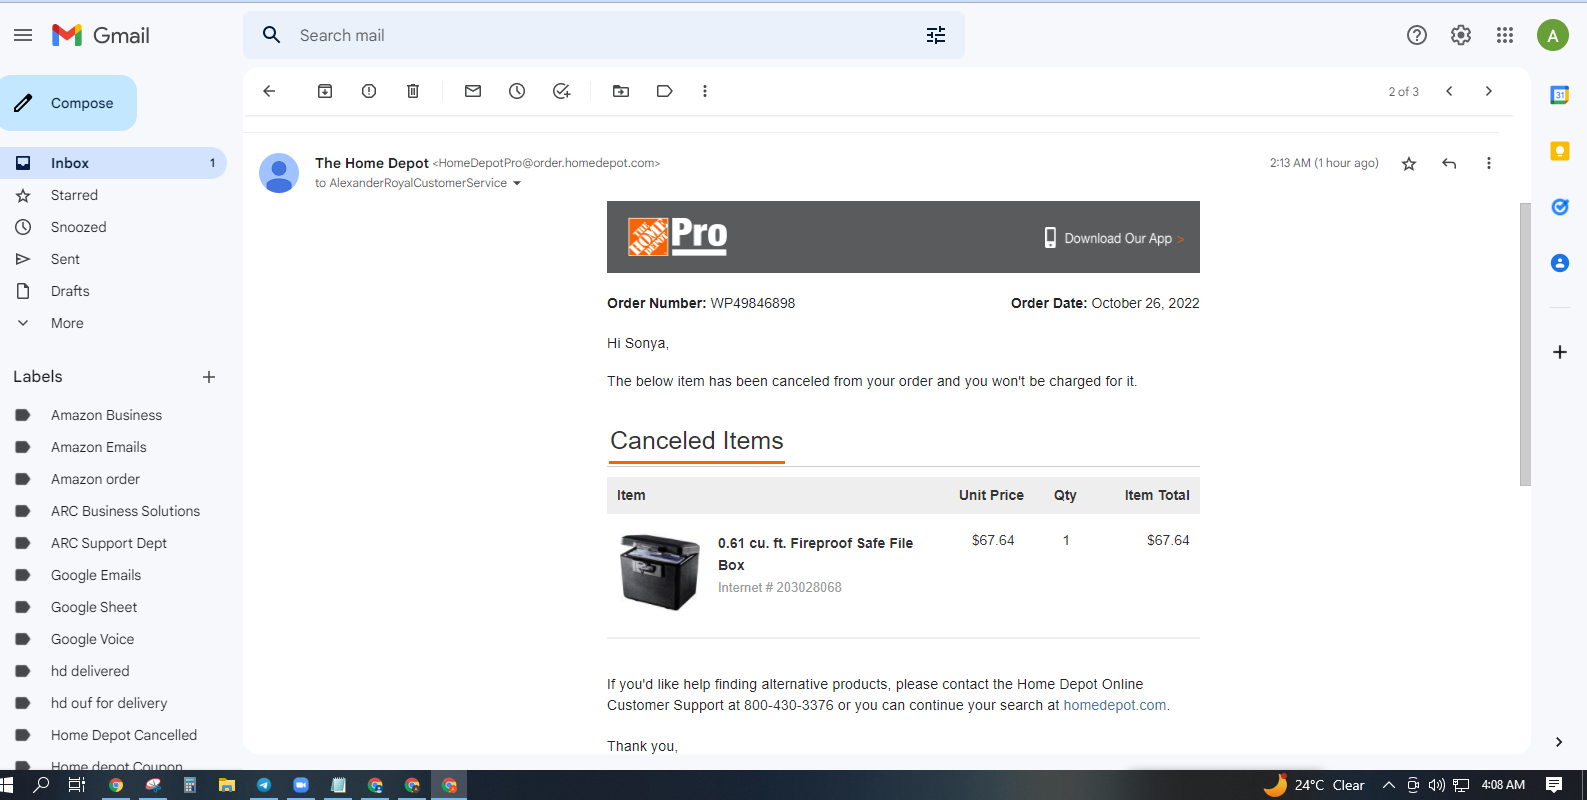Open Google Contacts side panel

[x=1560, y=263]
